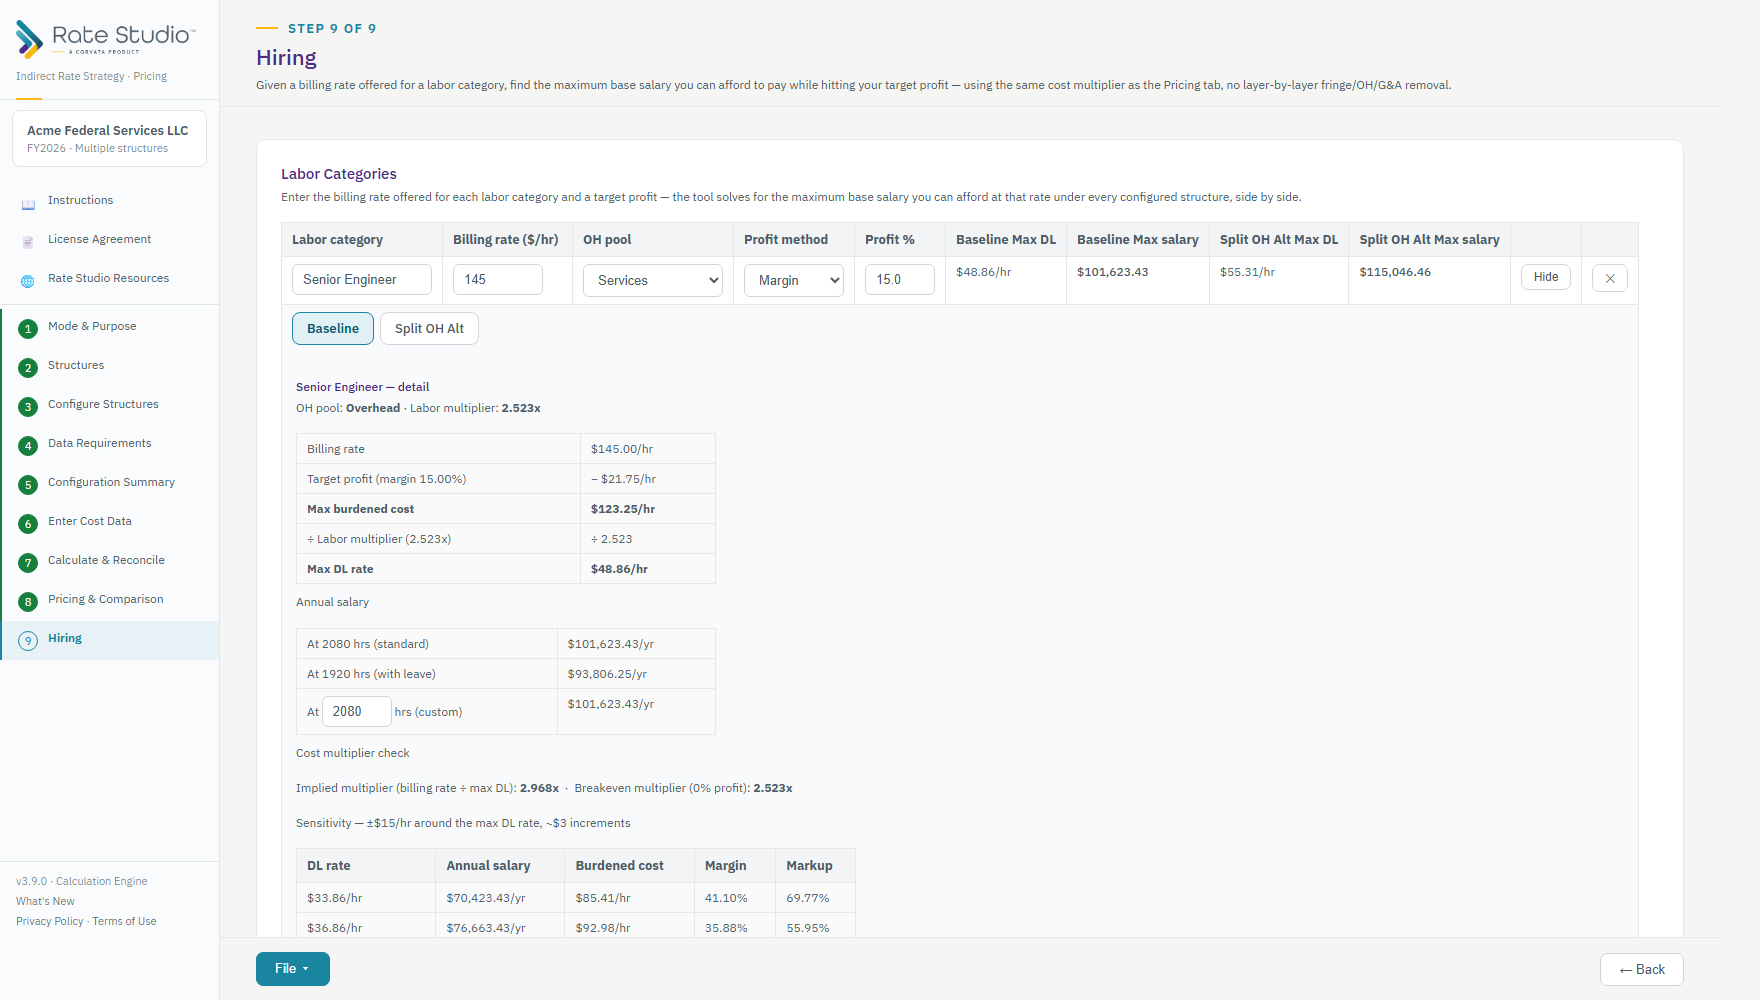Image resolution: width=1760 pixels, height=1000 pixels.
Task: Click the custom hours 2080 field
Action: click(x=357, y=712)
